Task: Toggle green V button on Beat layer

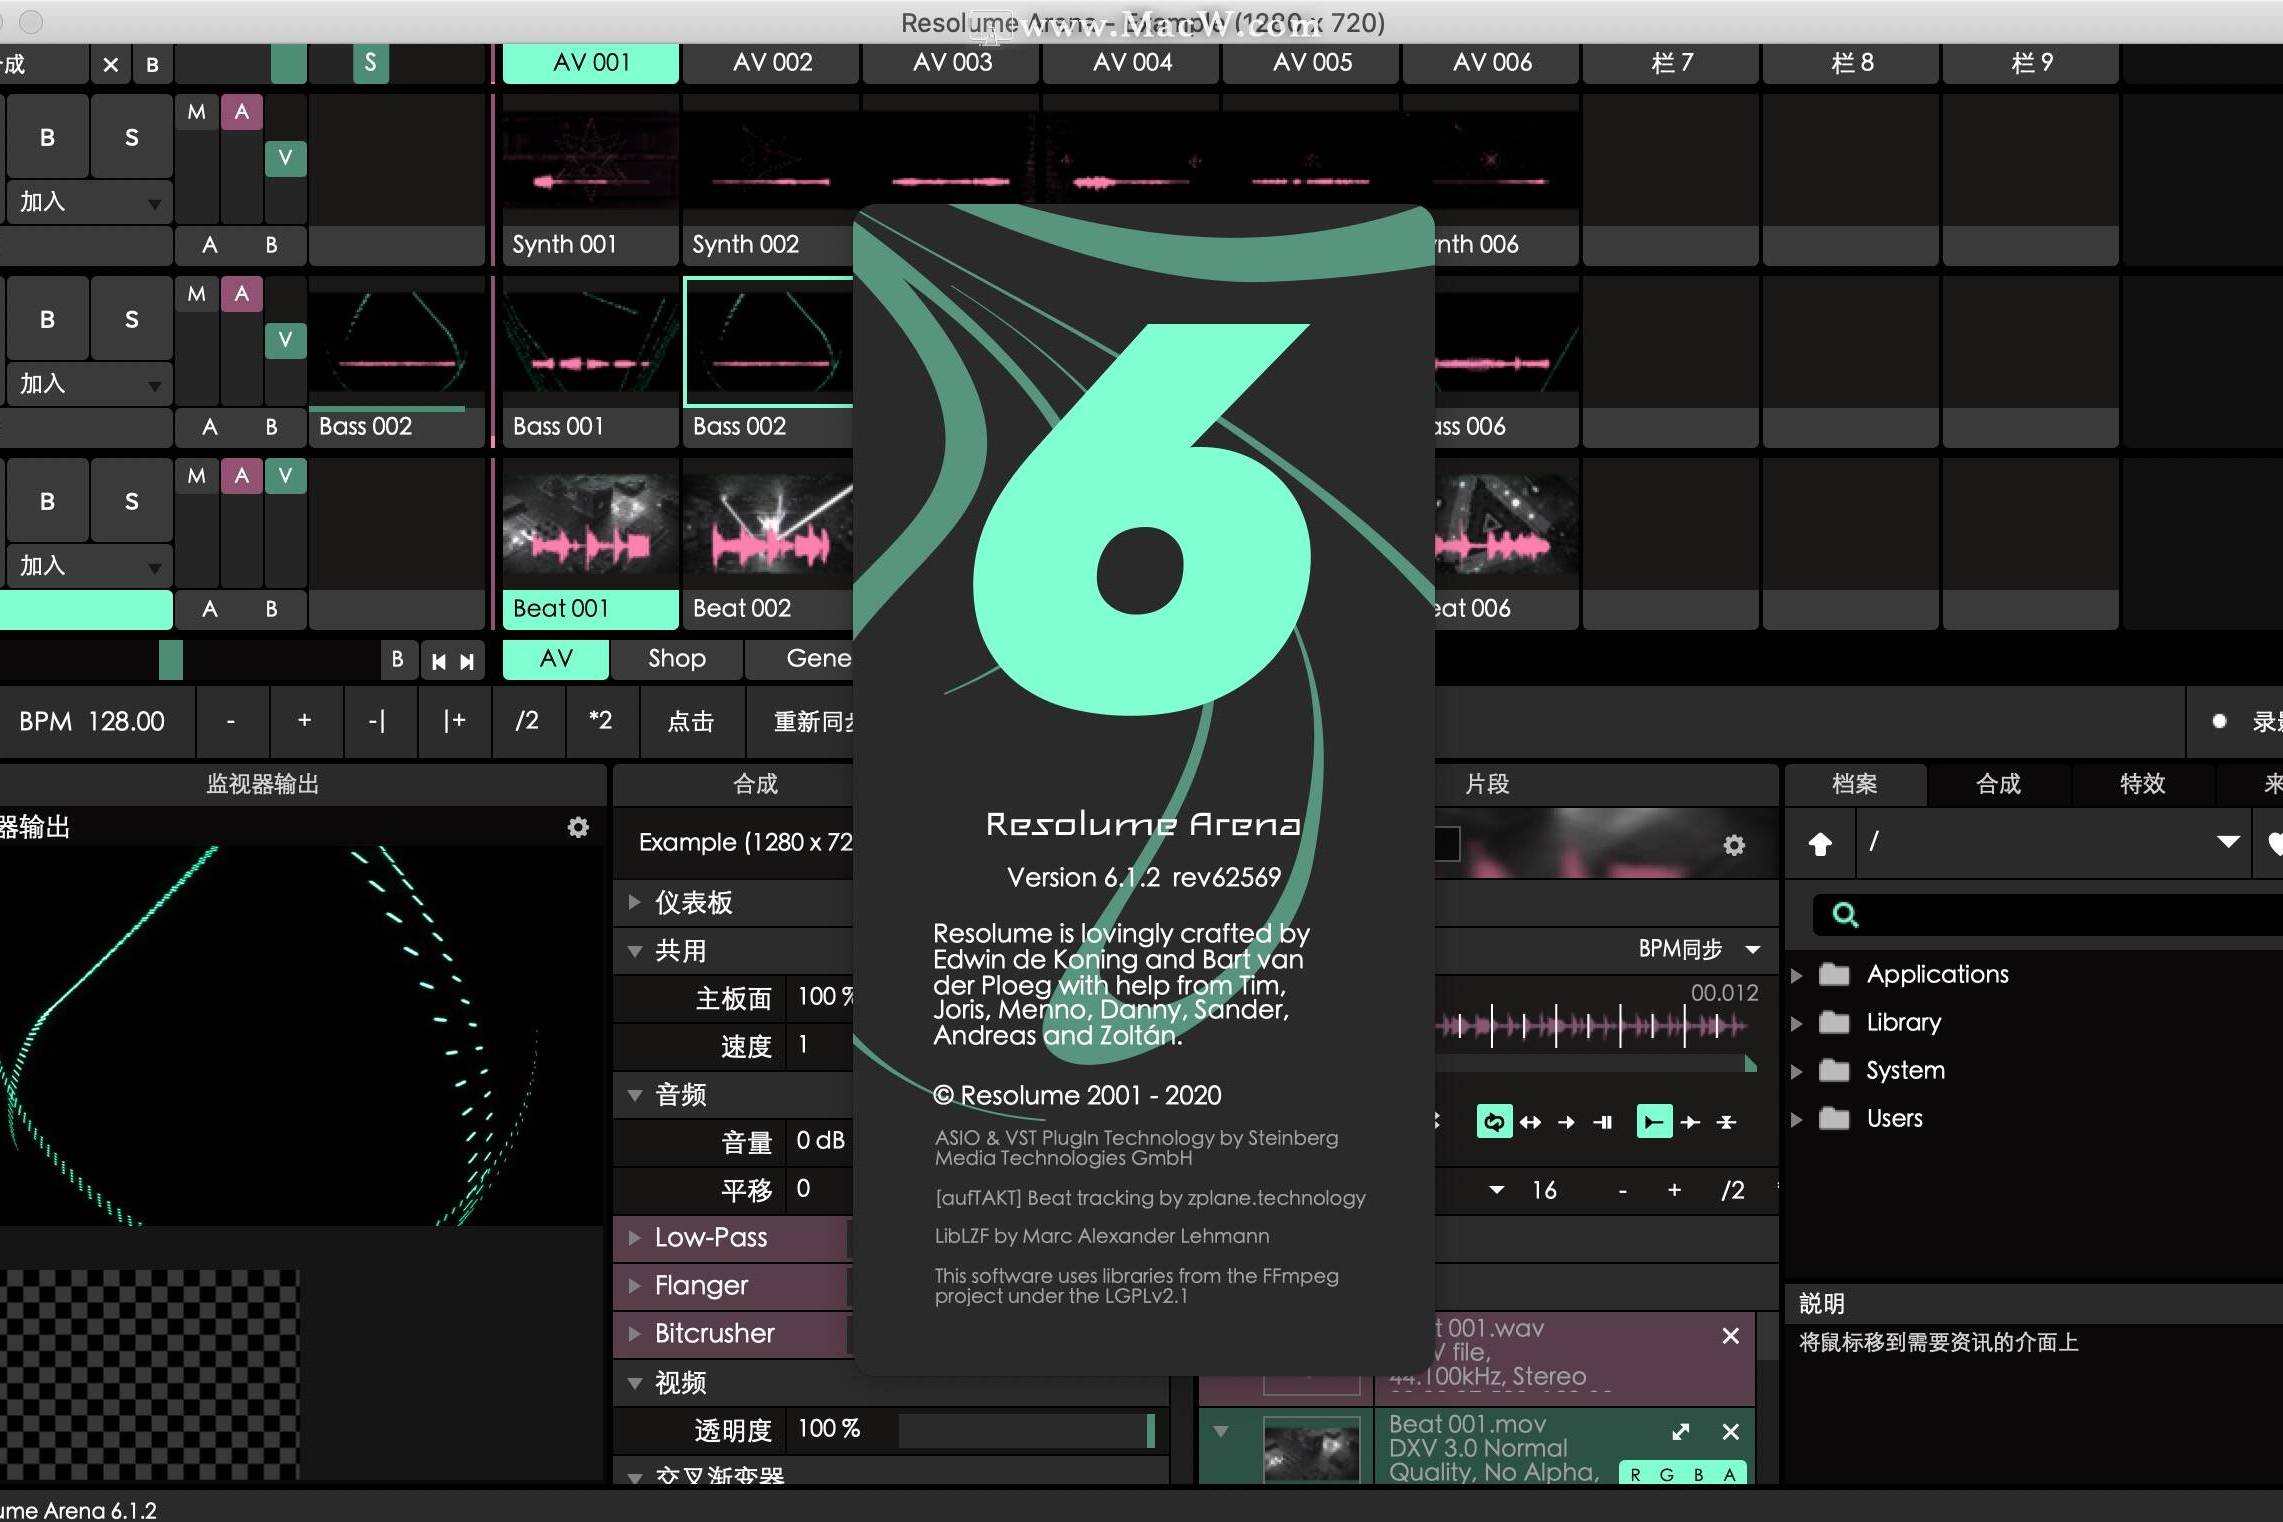Action: tap(286, 476)
